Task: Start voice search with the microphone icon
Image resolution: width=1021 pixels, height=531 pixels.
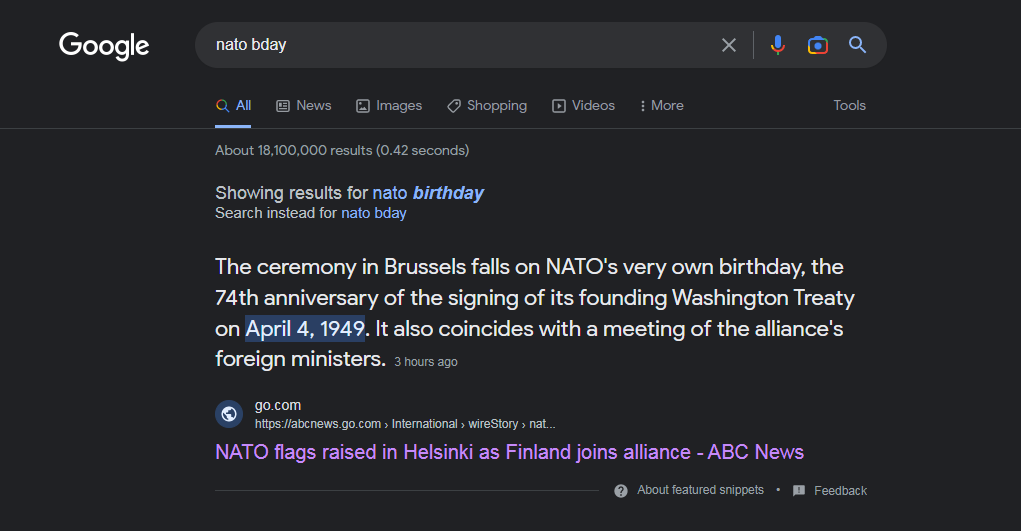Action: 777,45
